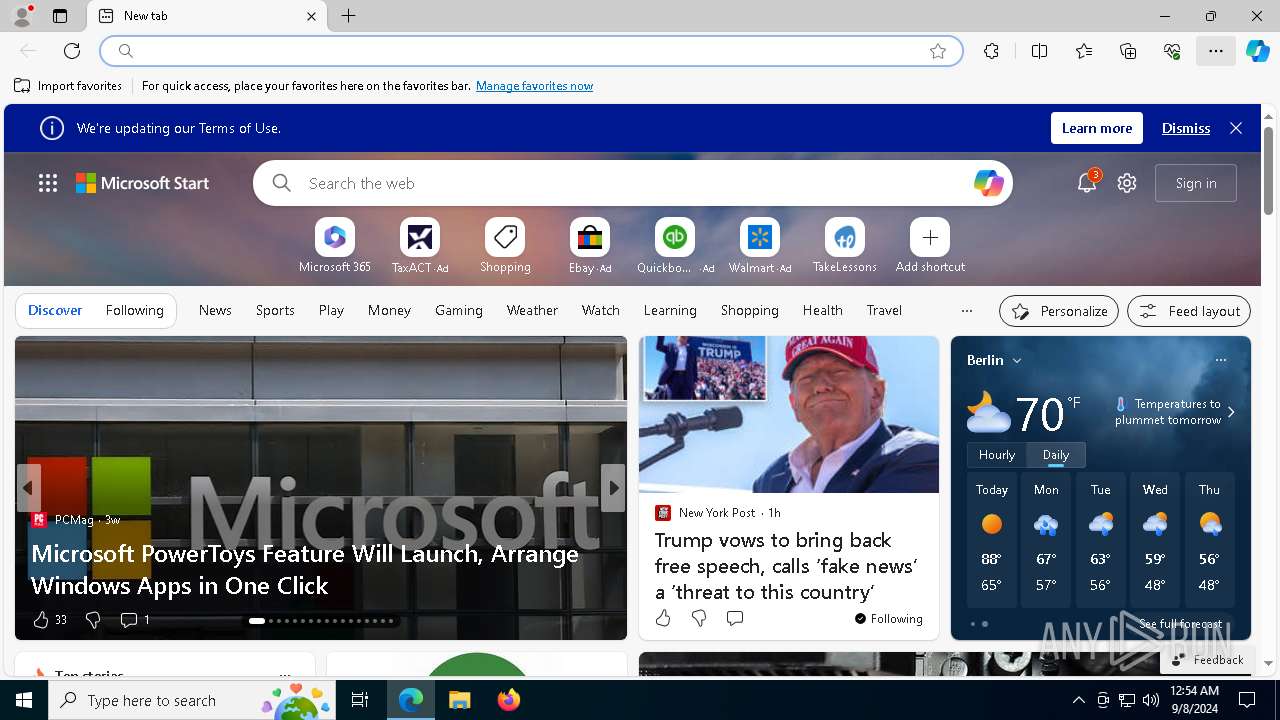Add this page to favorites star
This screenshot has width=1280, height=720.
click(x=938, y=51)
